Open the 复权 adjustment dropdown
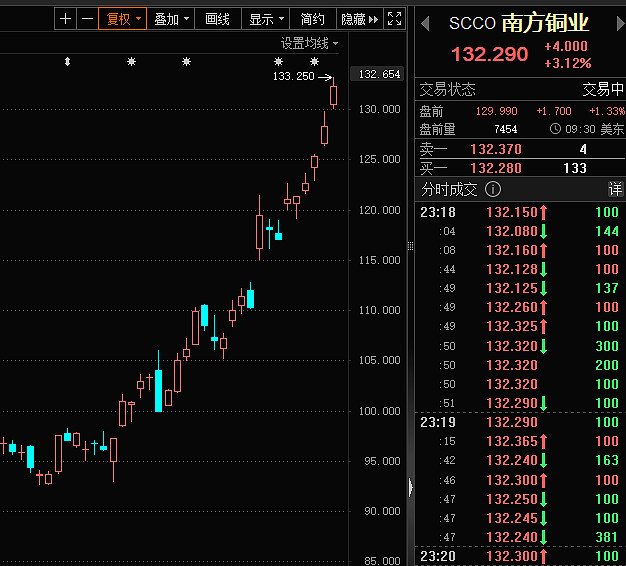 [x=123, y=19]
